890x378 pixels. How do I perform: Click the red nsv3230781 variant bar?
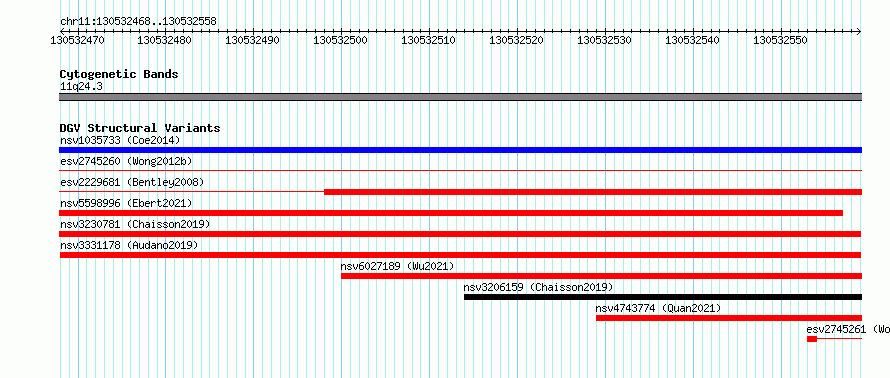coord(460,234)
